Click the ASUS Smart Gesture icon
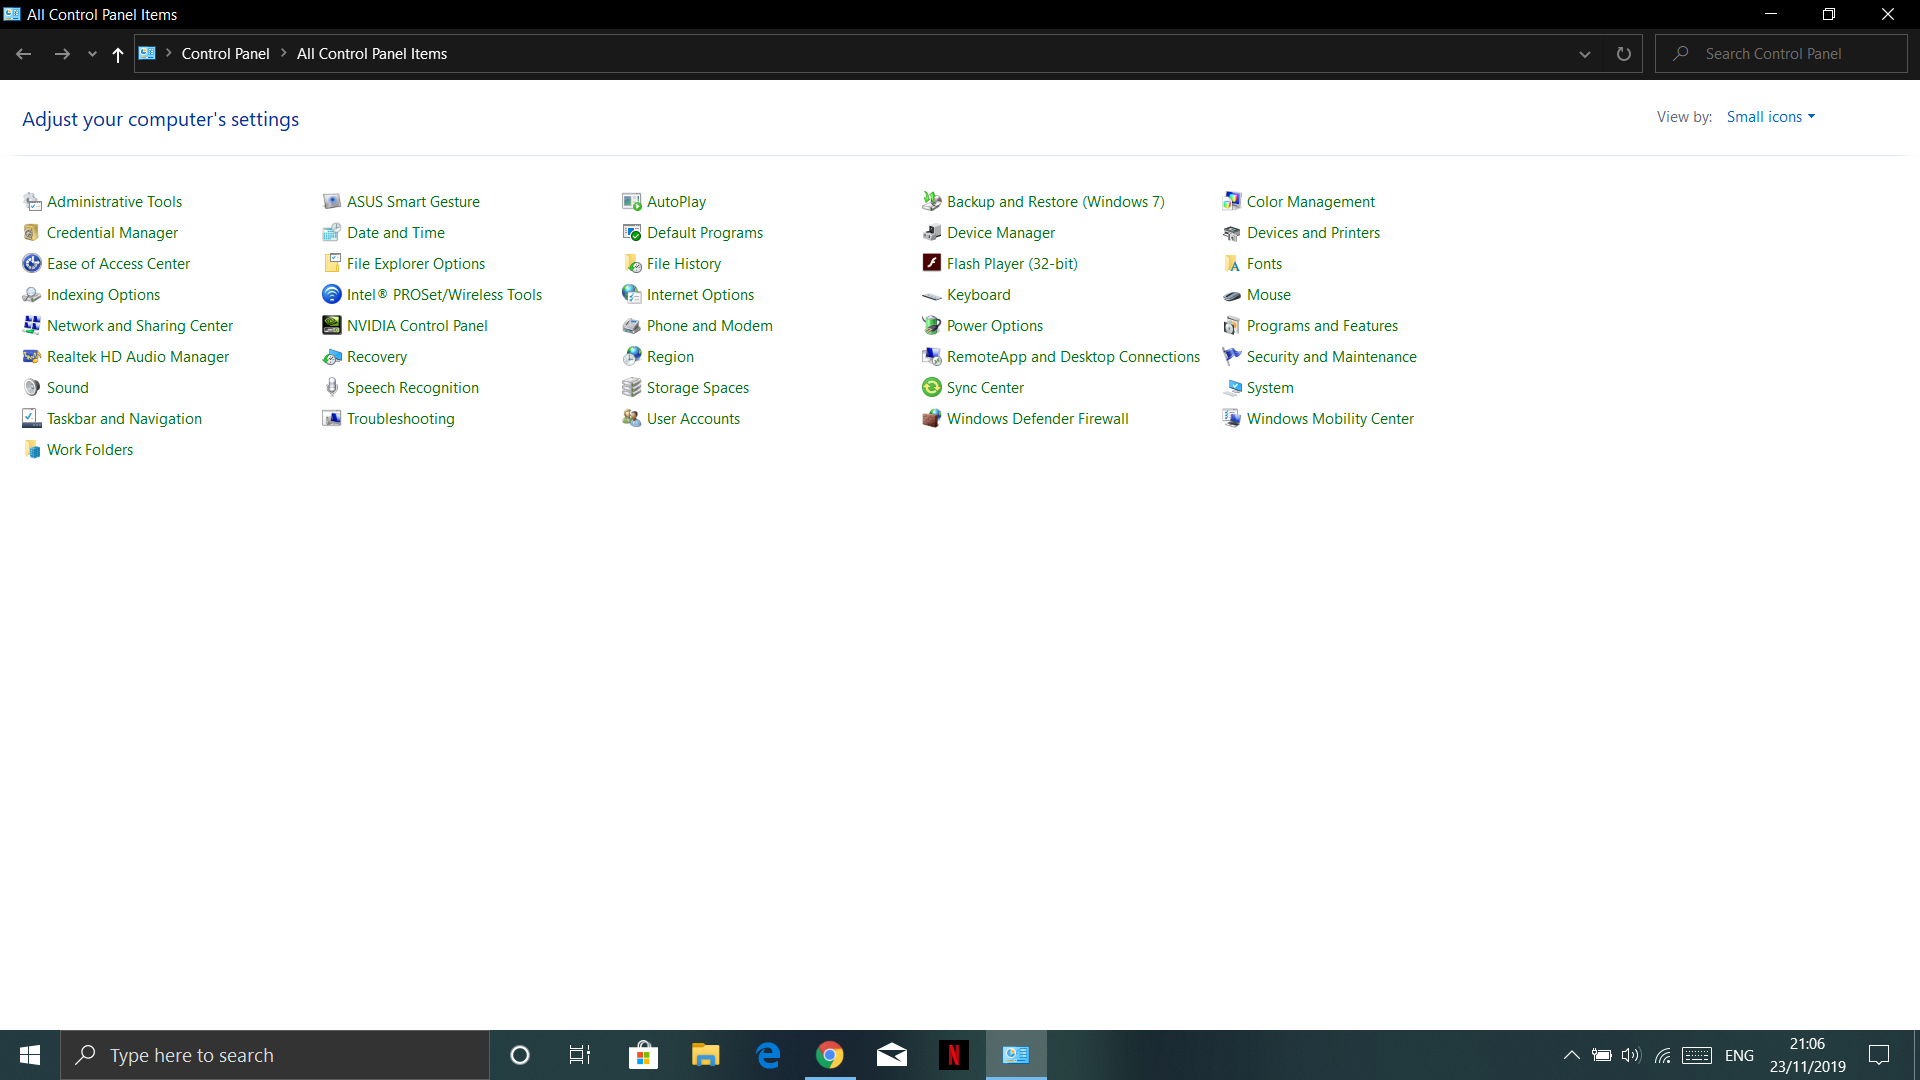Screen dimensions: 1920x1080 point(332,202)
